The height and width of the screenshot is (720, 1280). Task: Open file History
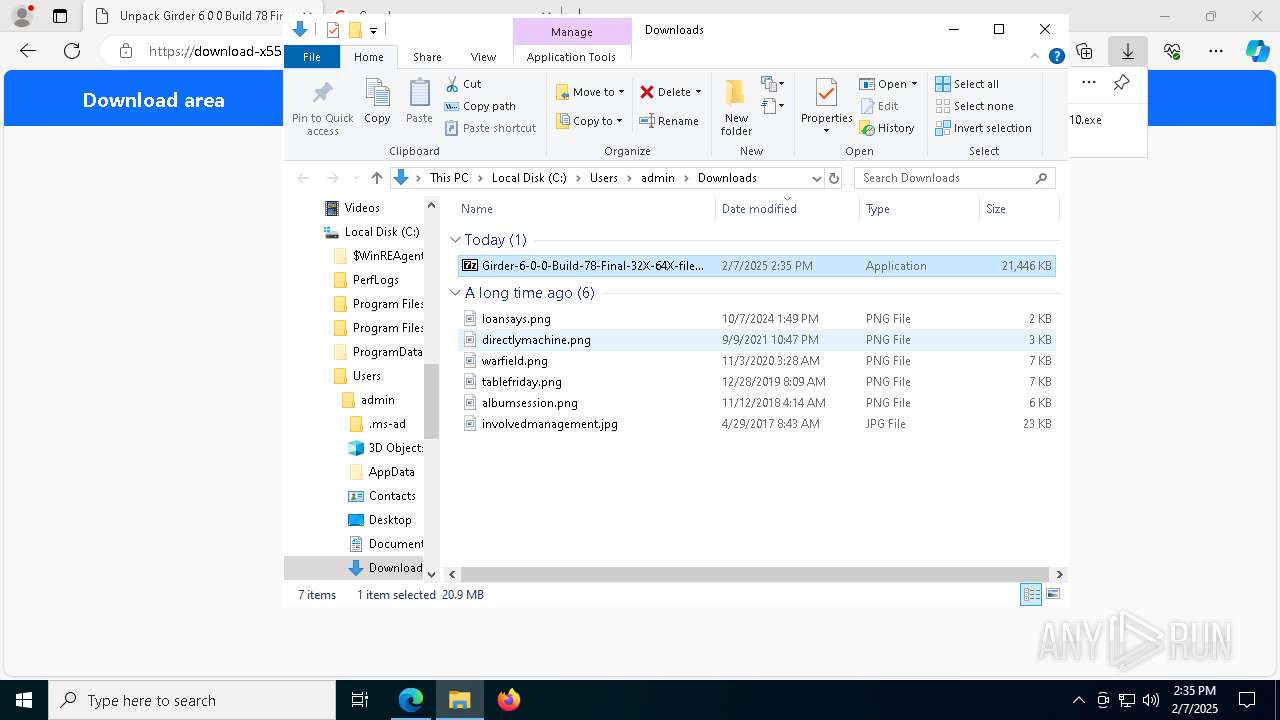pos(887,128)
